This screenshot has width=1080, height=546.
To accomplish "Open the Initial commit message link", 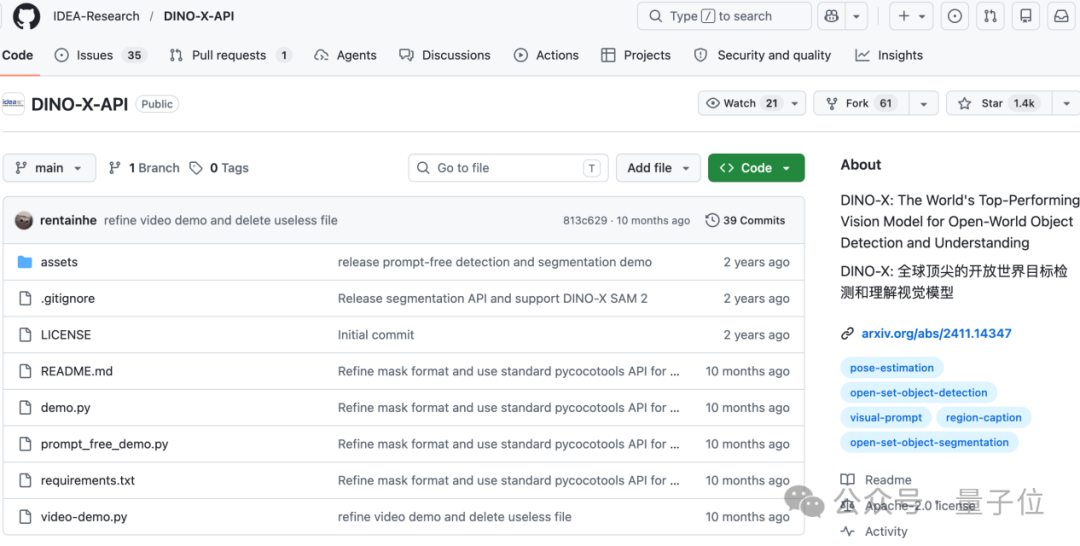I will 376,335.
